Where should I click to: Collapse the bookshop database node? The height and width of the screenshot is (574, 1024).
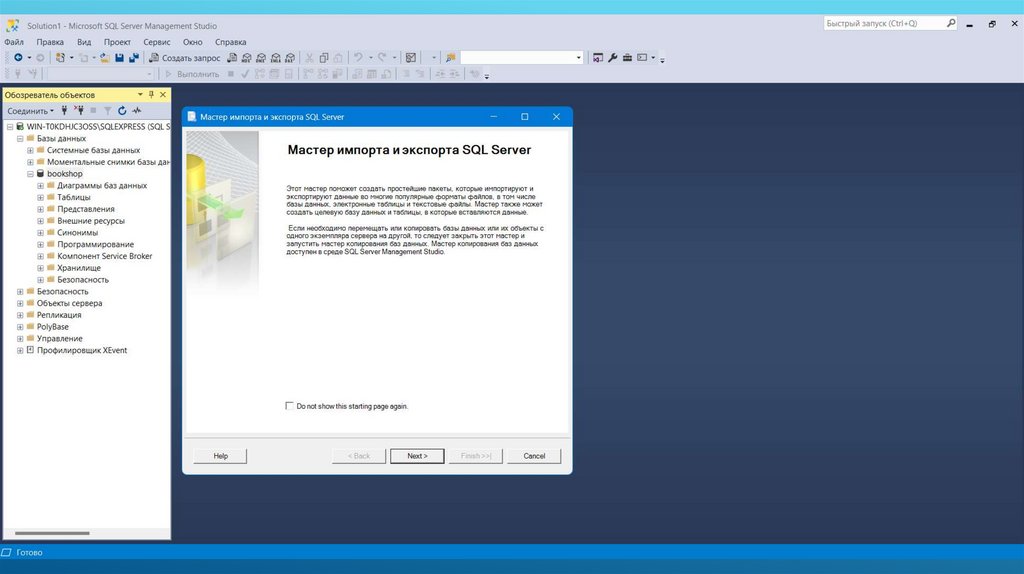(x=30, y=174)
